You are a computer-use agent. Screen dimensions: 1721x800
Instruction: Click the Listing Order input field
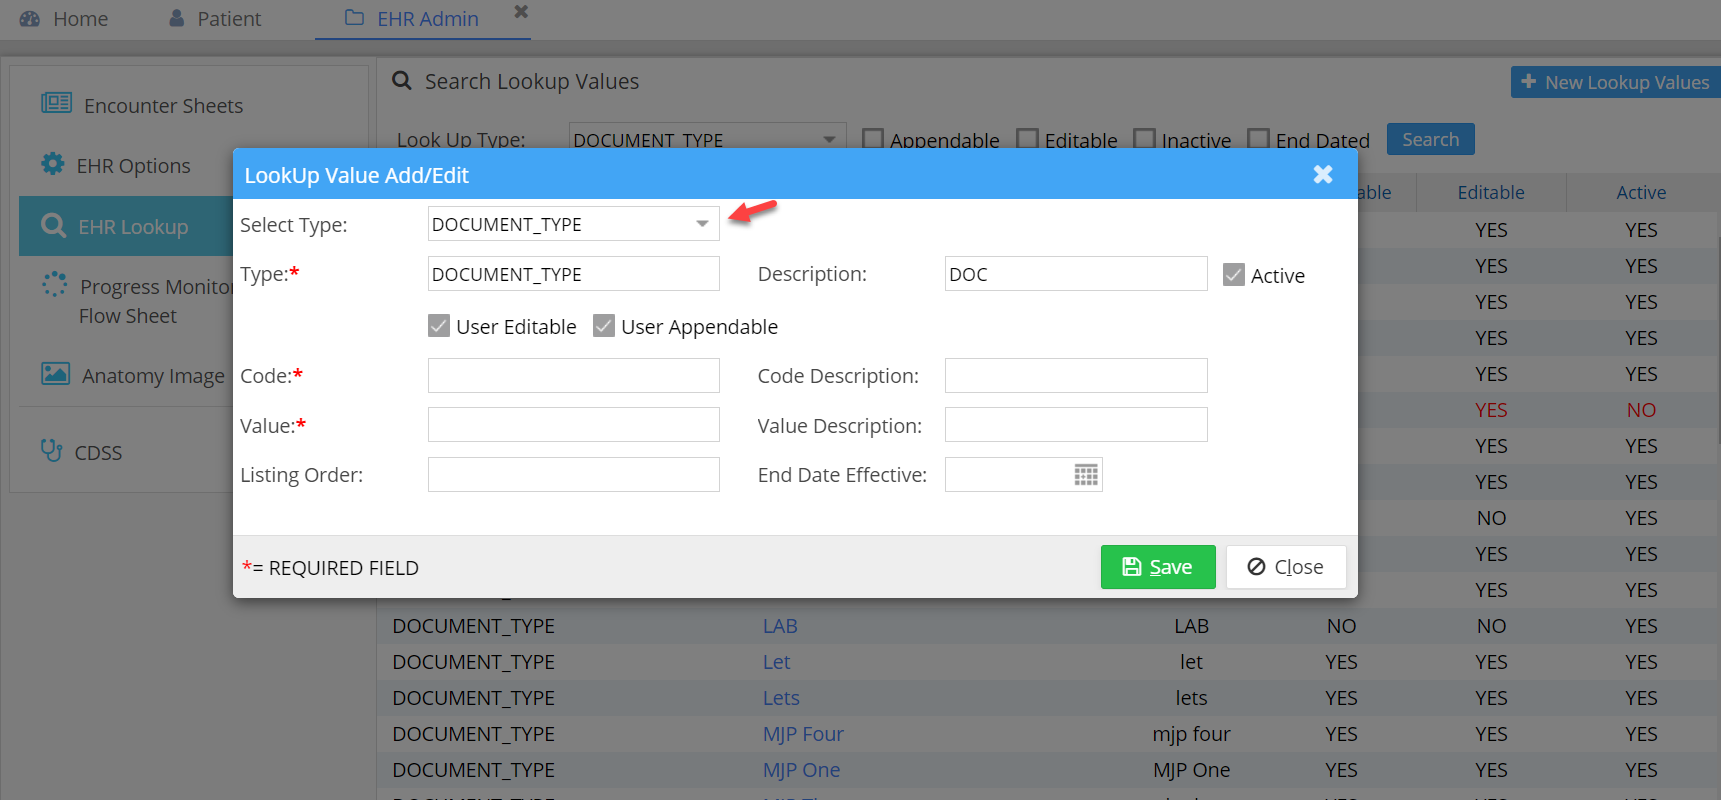click(573, 475)
